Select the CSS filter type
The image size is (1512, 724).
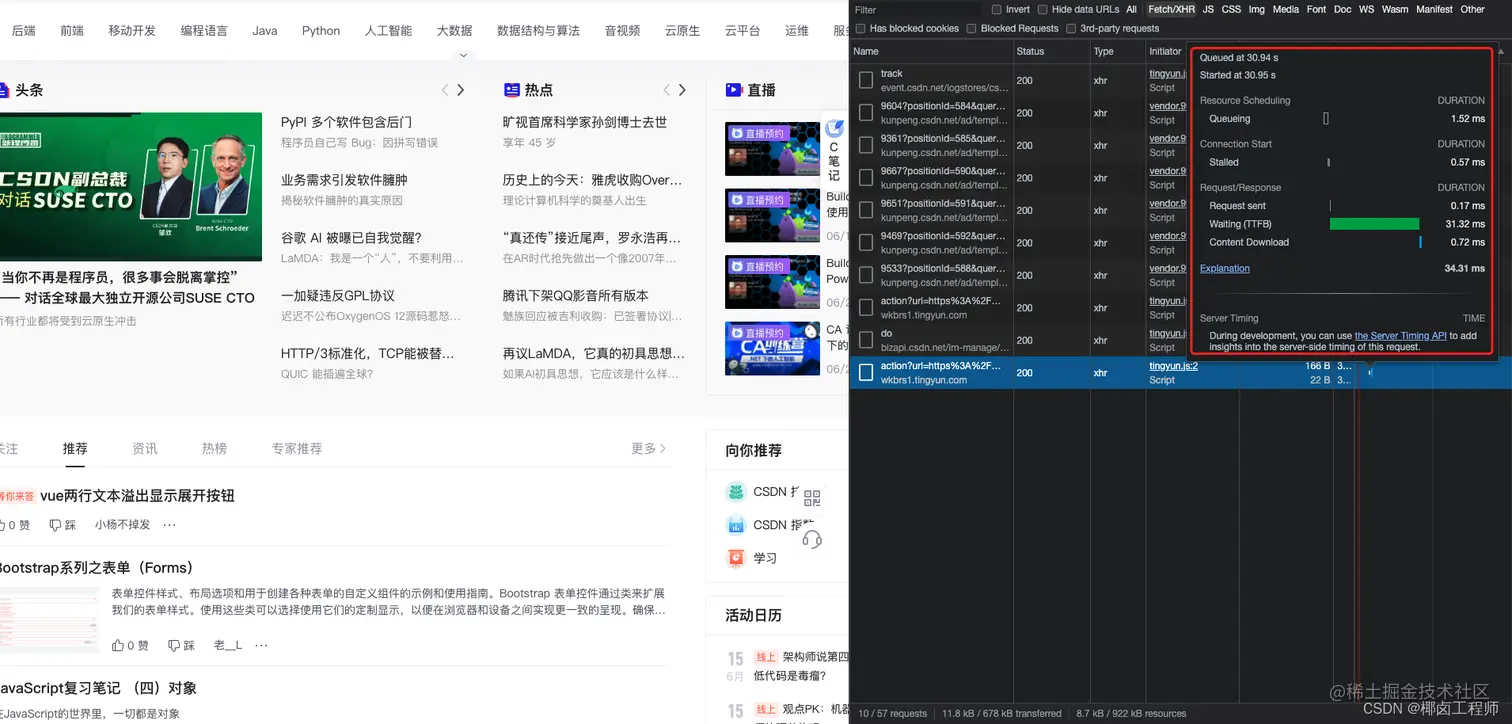click(1231, 9)
